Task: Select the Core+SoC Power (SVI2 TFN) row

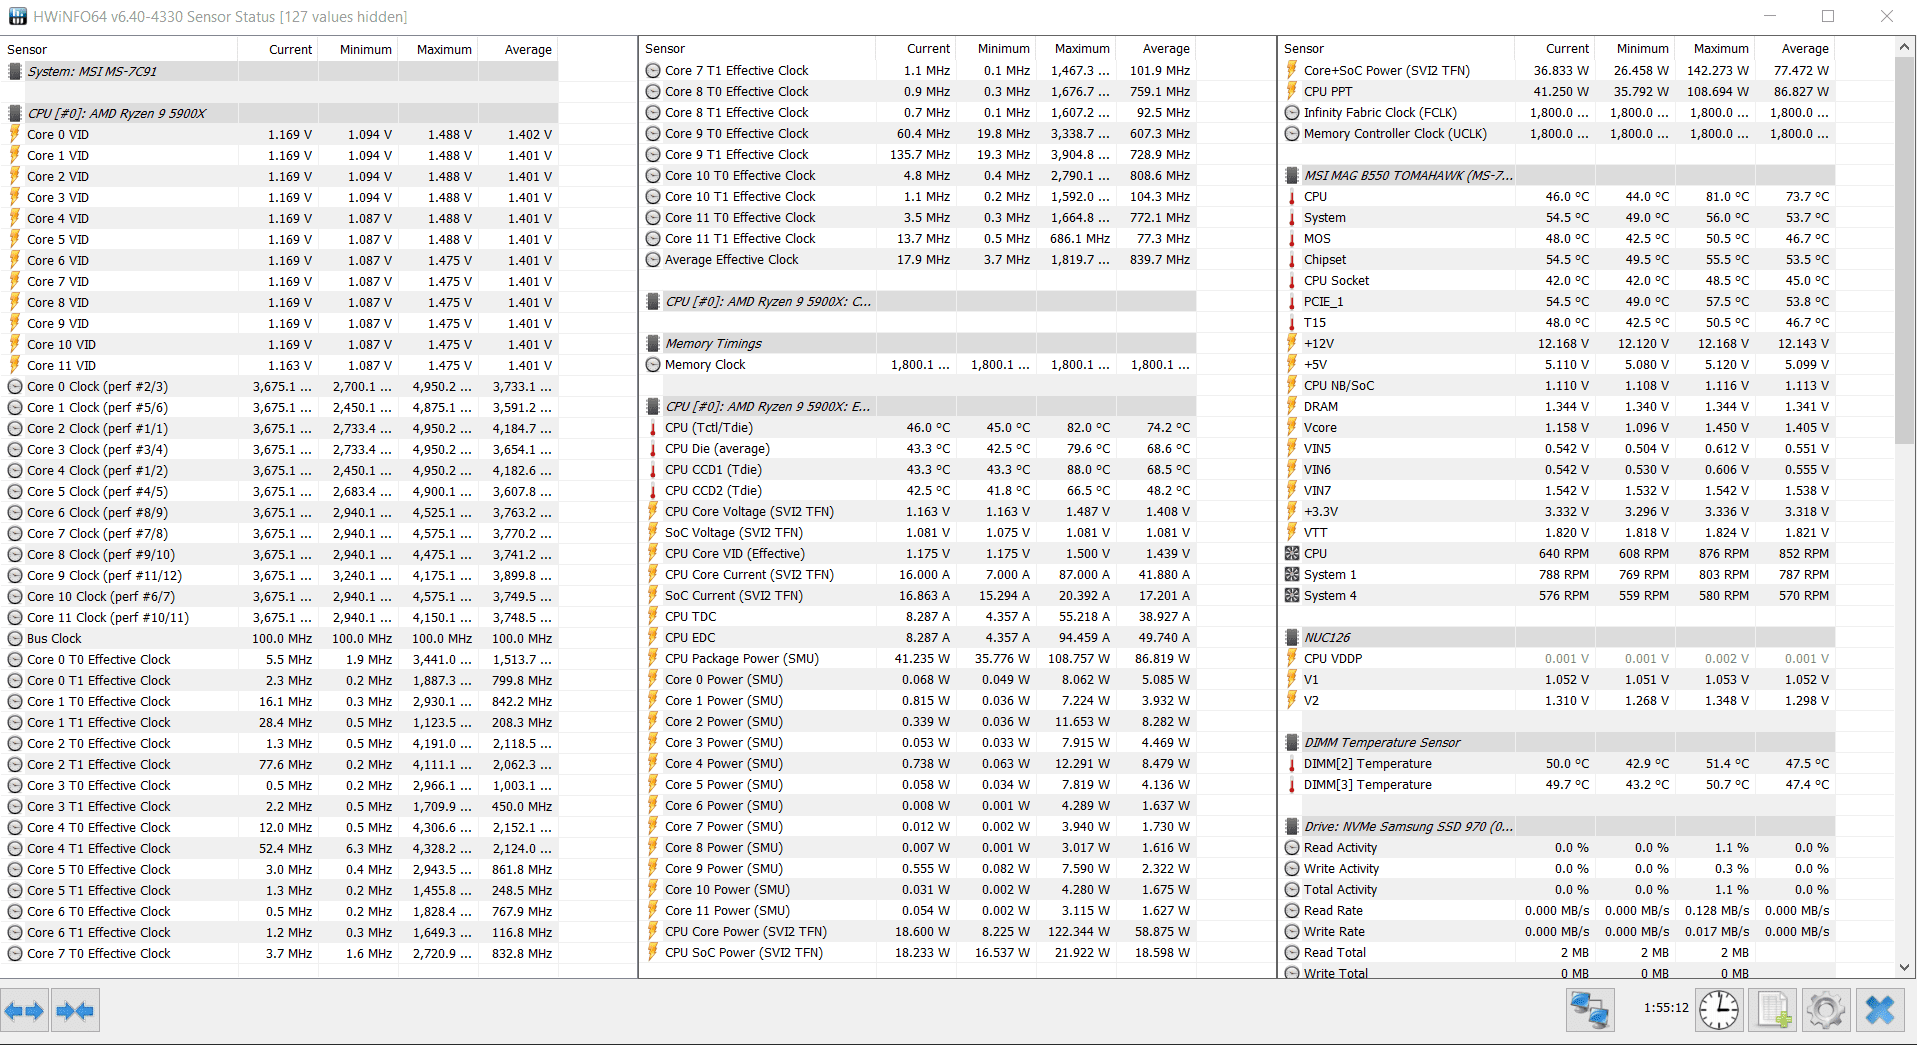Action: point(1558,70)
